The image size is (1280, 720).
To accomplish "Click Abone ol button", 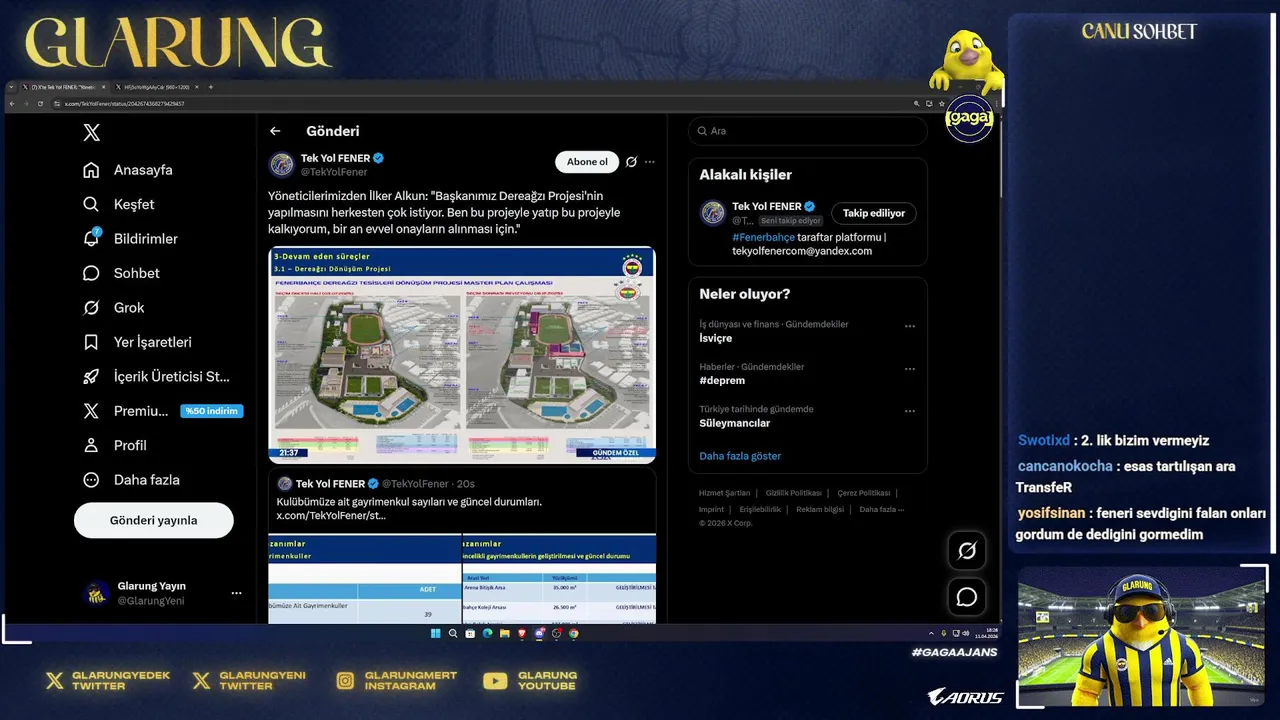I will [587, 162].
